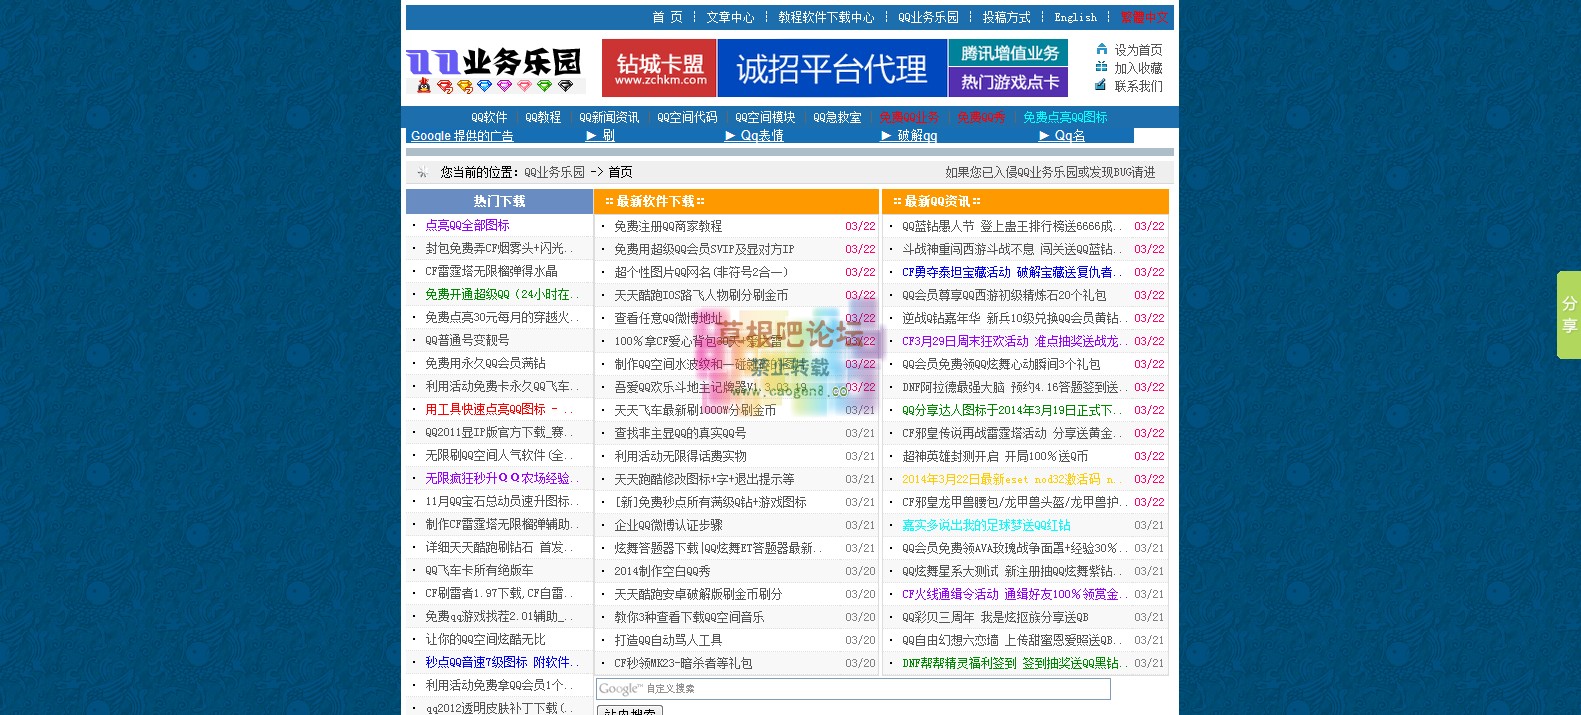Open the Google 提供的广告 link

(462, 135)
